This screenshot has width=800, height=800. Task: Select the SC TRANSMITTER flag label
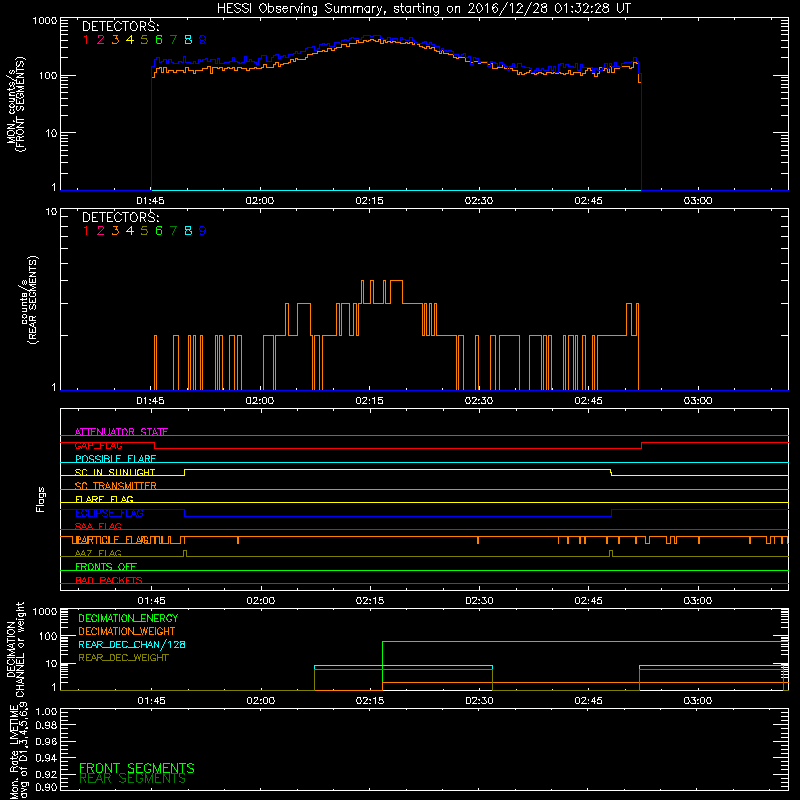[115, 485]
